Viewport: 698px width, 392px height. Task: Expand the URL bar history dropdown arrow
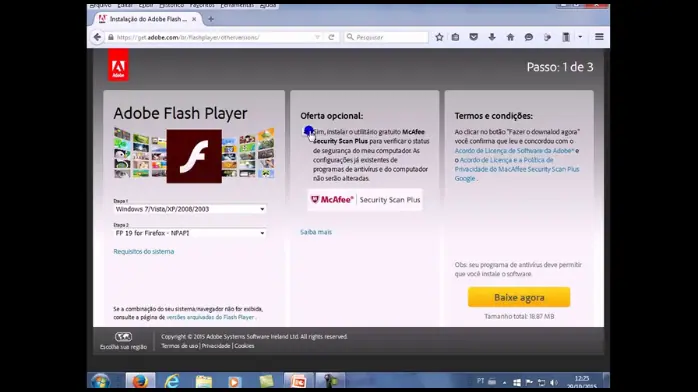coord(317,37)
